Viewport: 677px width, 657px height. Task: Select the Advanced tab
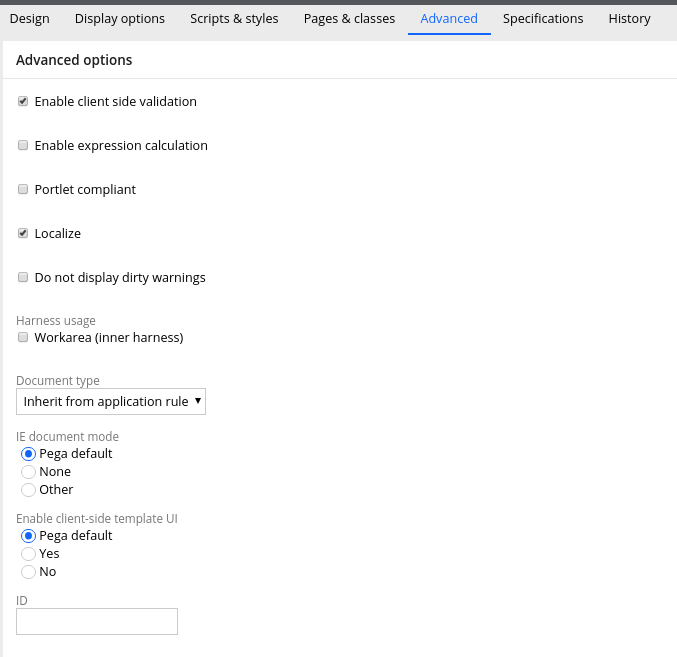(x=449, y=19)
